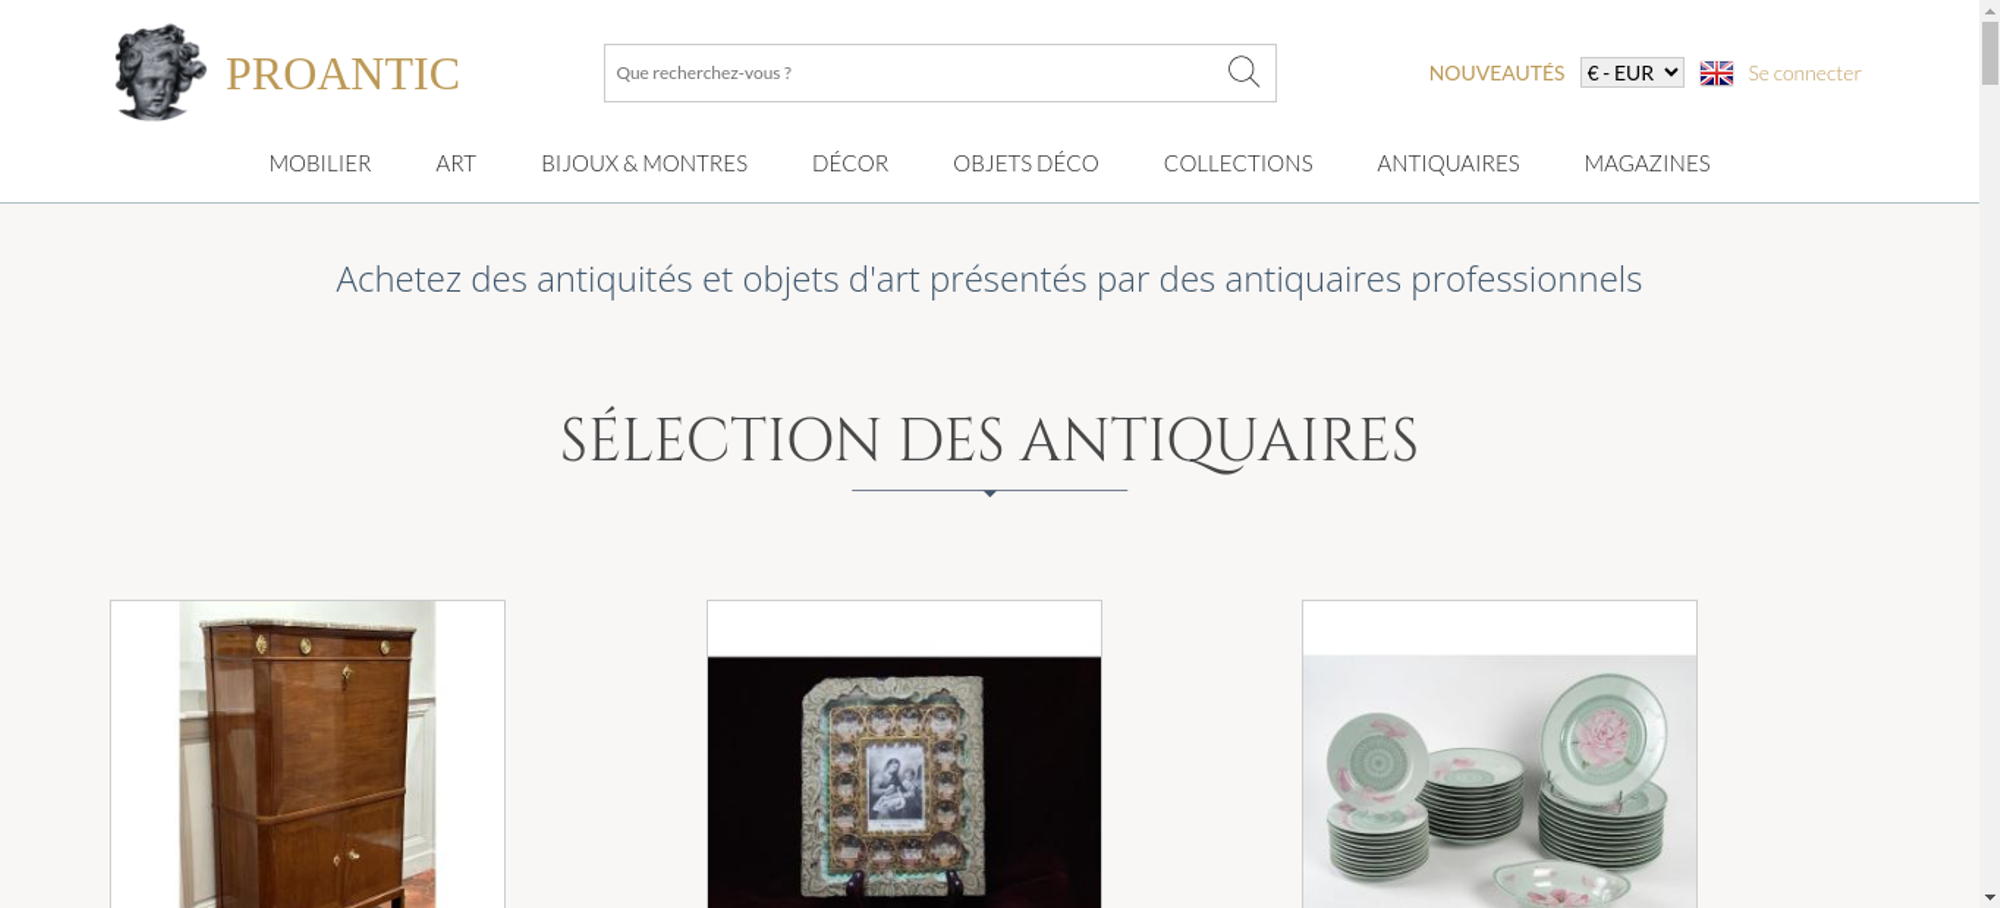Open the wooden secretaire cabinet thumbnail
This screenshot has width=2000, height=908.
307,754
